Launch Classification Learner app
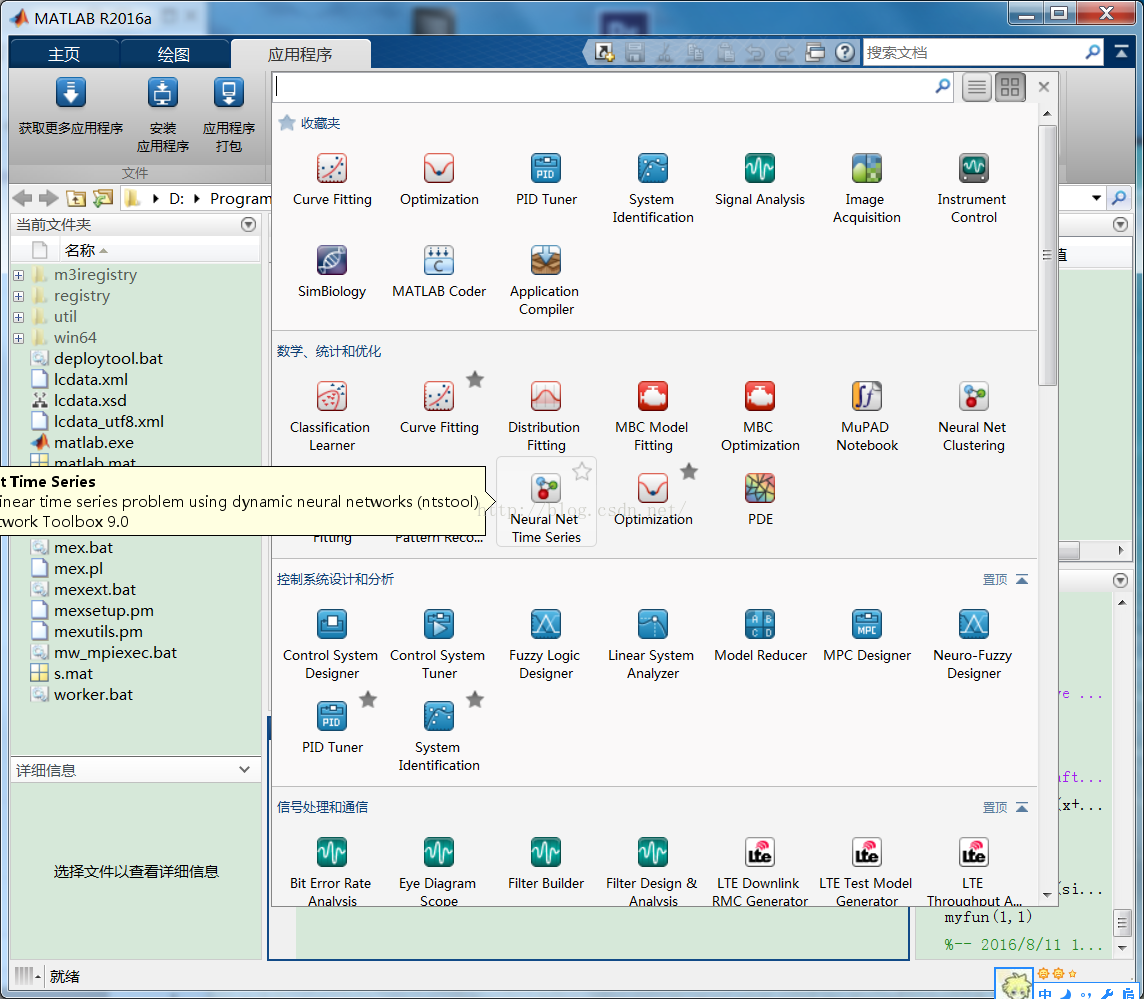1144x999 pixels. click(x=332, y=416)
